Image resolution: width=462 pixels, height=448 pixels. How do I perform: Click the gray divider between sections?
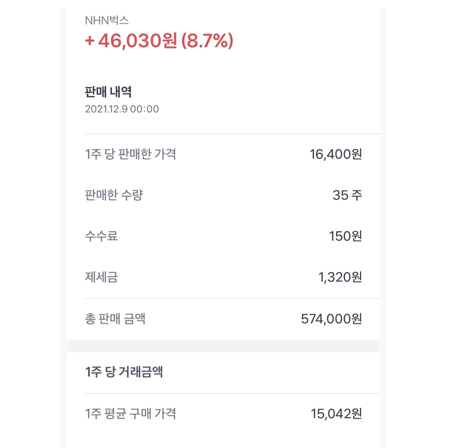point(224,346)
